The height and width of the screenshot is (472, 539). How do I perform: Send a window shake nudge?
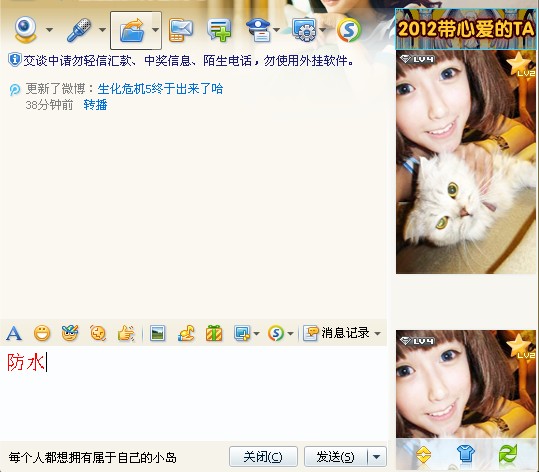pos(98,333)
